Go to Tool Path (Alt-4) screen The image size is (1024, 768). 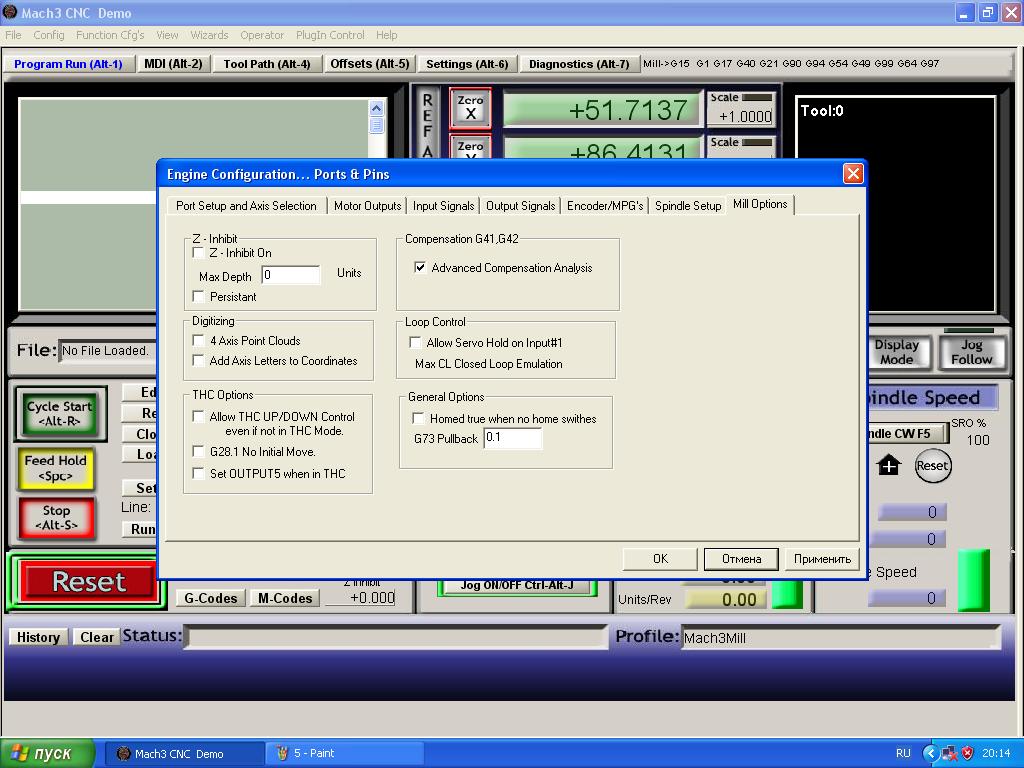pos(266,63)
